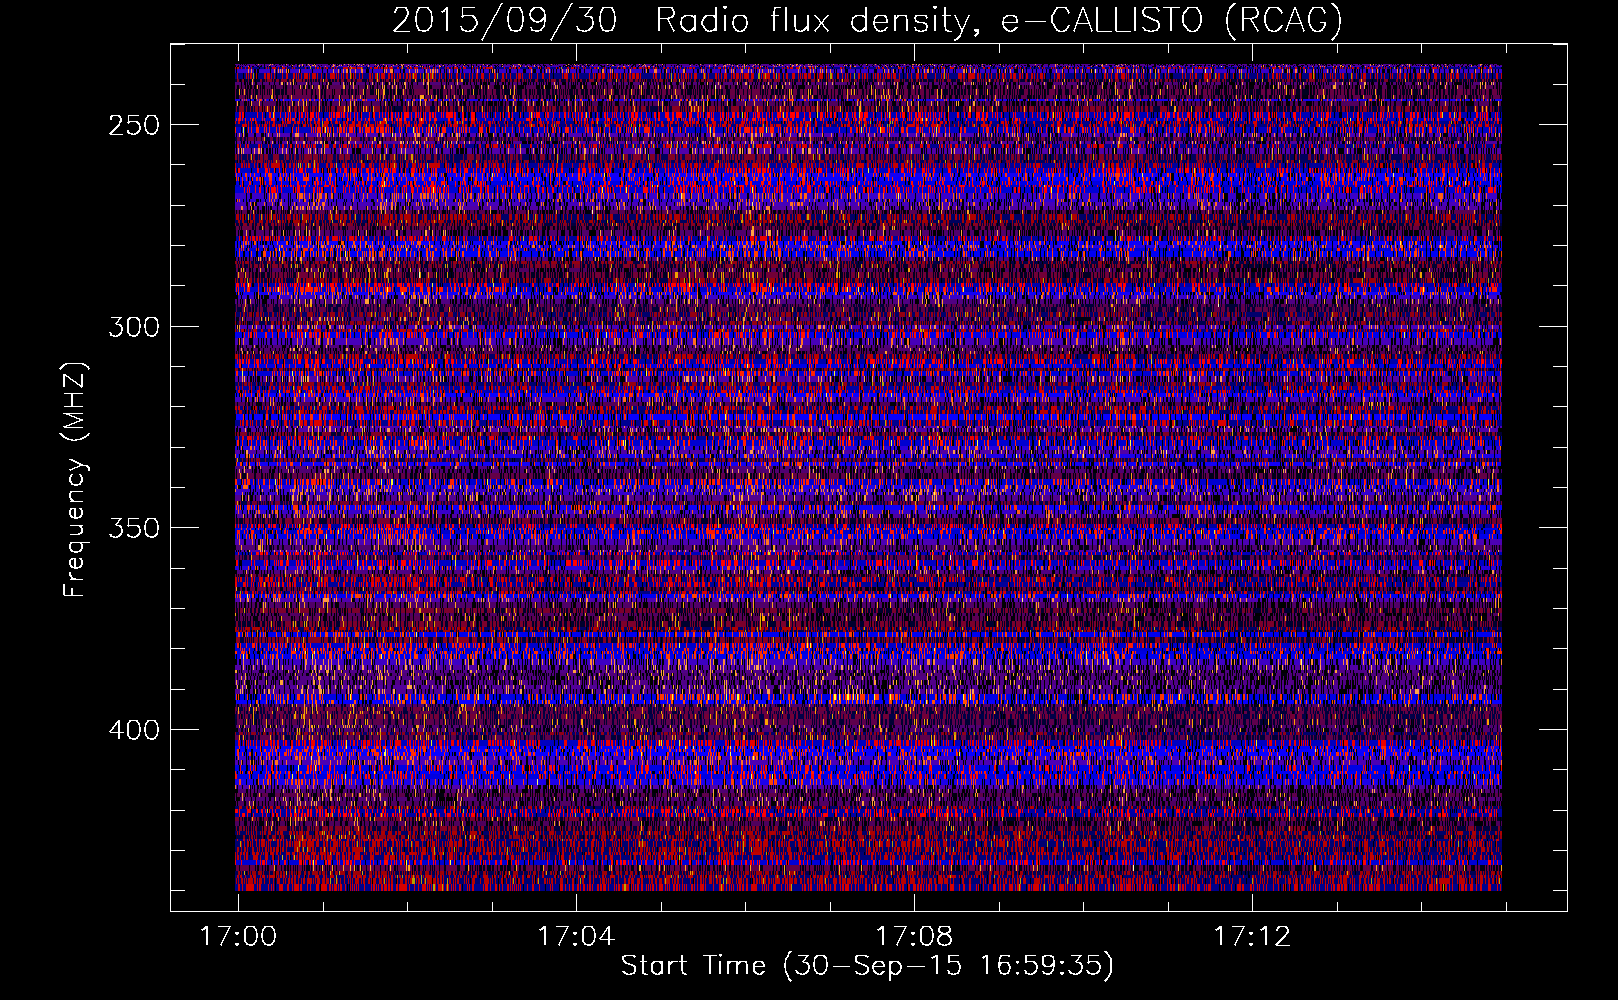Click the 350 frequency tick label
1618x1000 pixels.
pyautogui.click(x=134, y=528)
